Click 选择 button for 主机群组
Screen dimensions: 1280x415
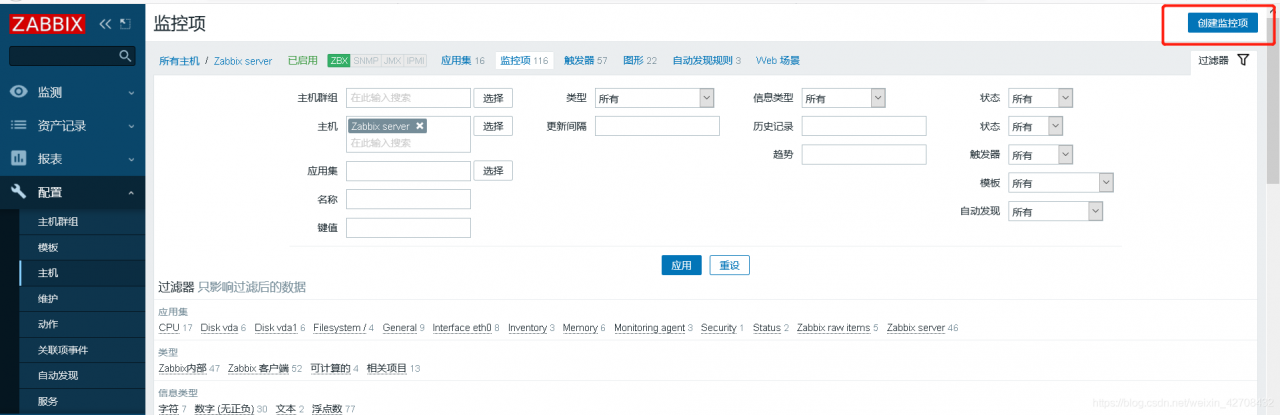pyautogui.click(x=493, y=98)
